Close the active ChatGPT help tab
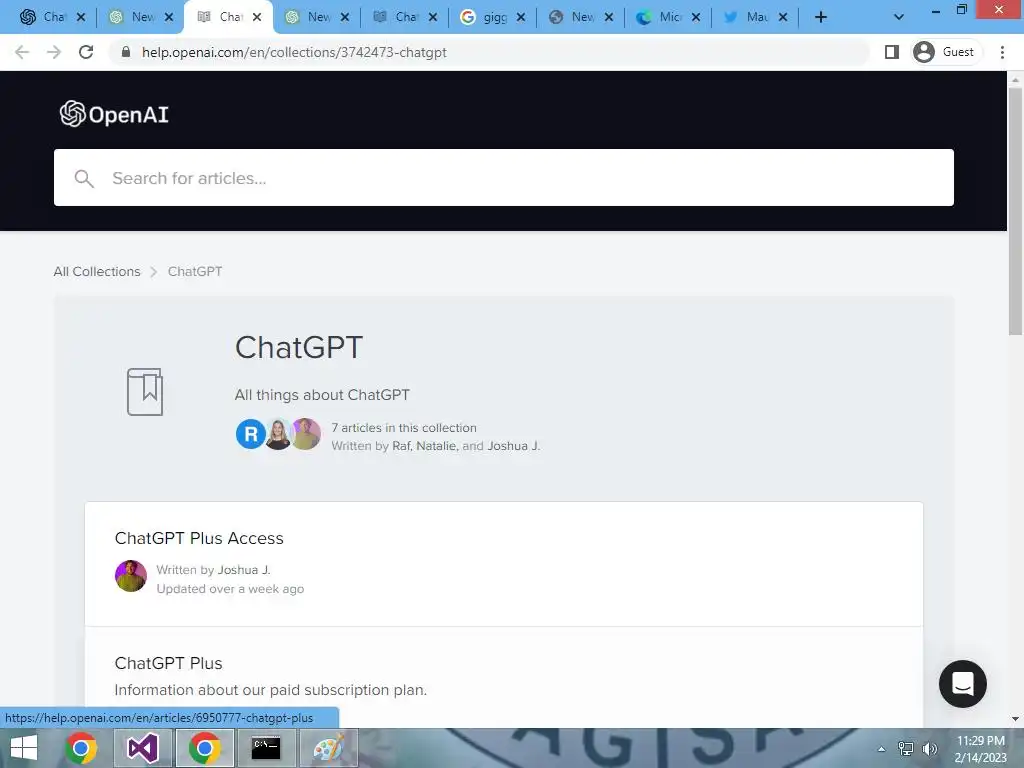The width and height of the screenshot is (1024, 768). pos(257,18)
